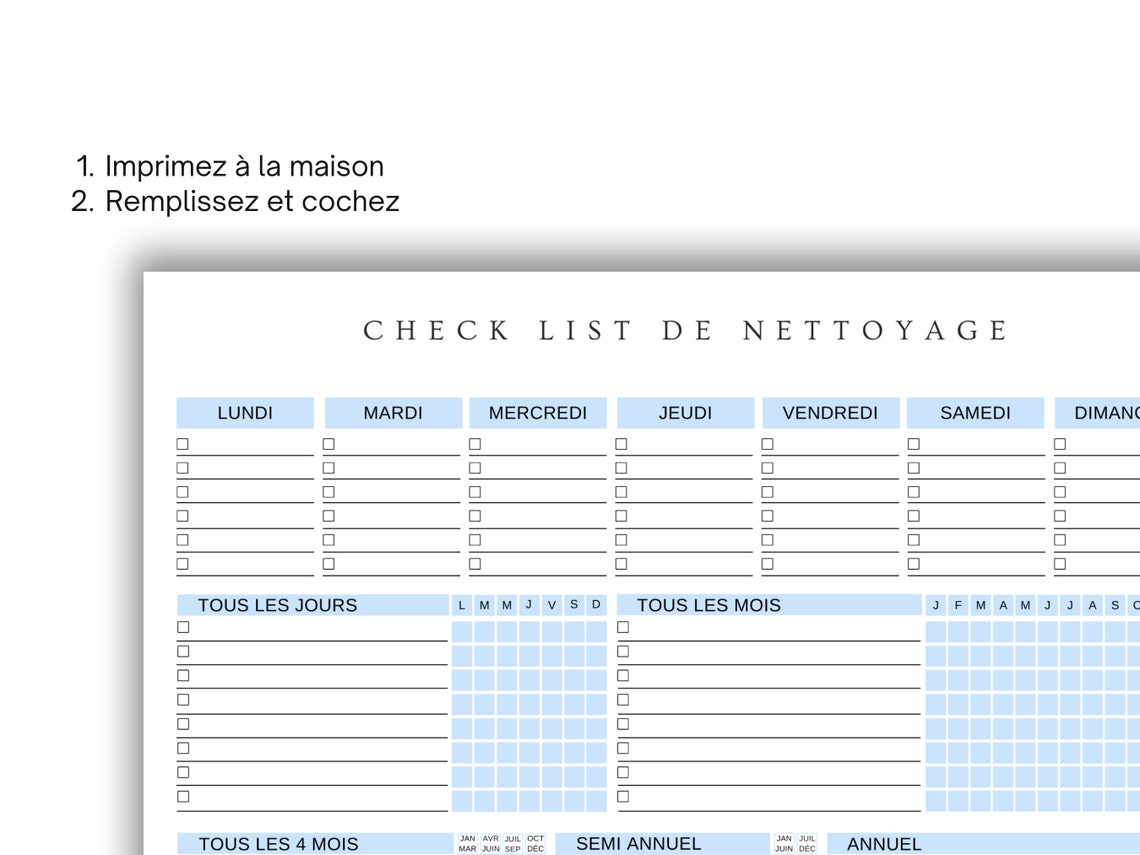Screen dimensions: 1140x855
Task: Click the VENDREDI header band
Action: 830,412
